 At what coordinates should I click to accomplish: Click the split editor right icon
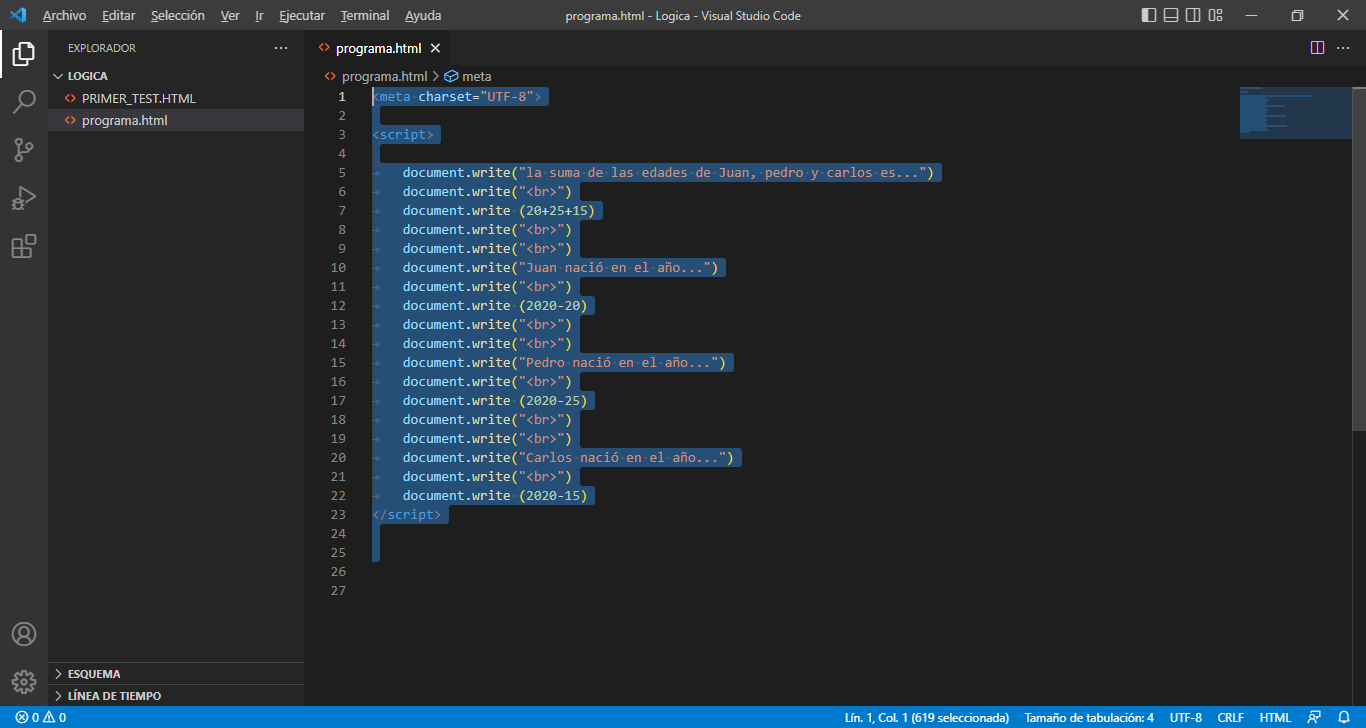(1317, 48)
